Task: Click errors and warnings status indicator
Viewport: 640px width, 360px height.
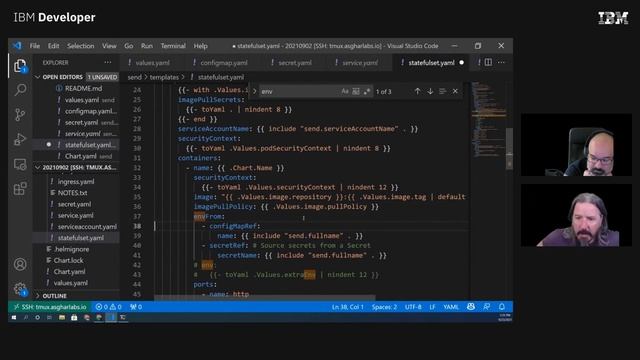Action: tap(109, 307)
